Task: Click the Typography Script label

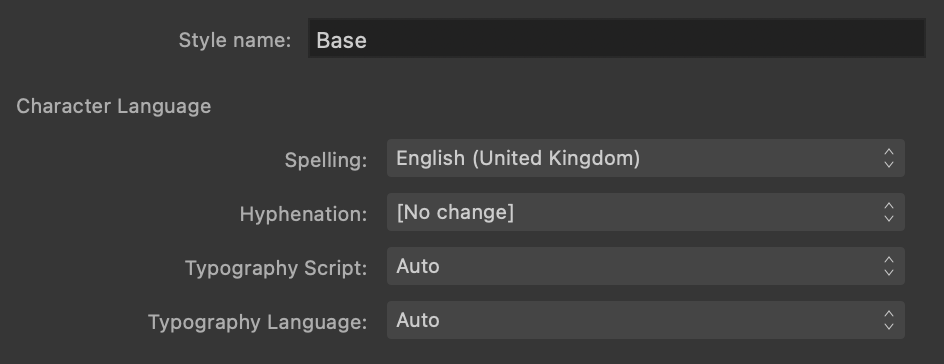Action: pos(276,268)
